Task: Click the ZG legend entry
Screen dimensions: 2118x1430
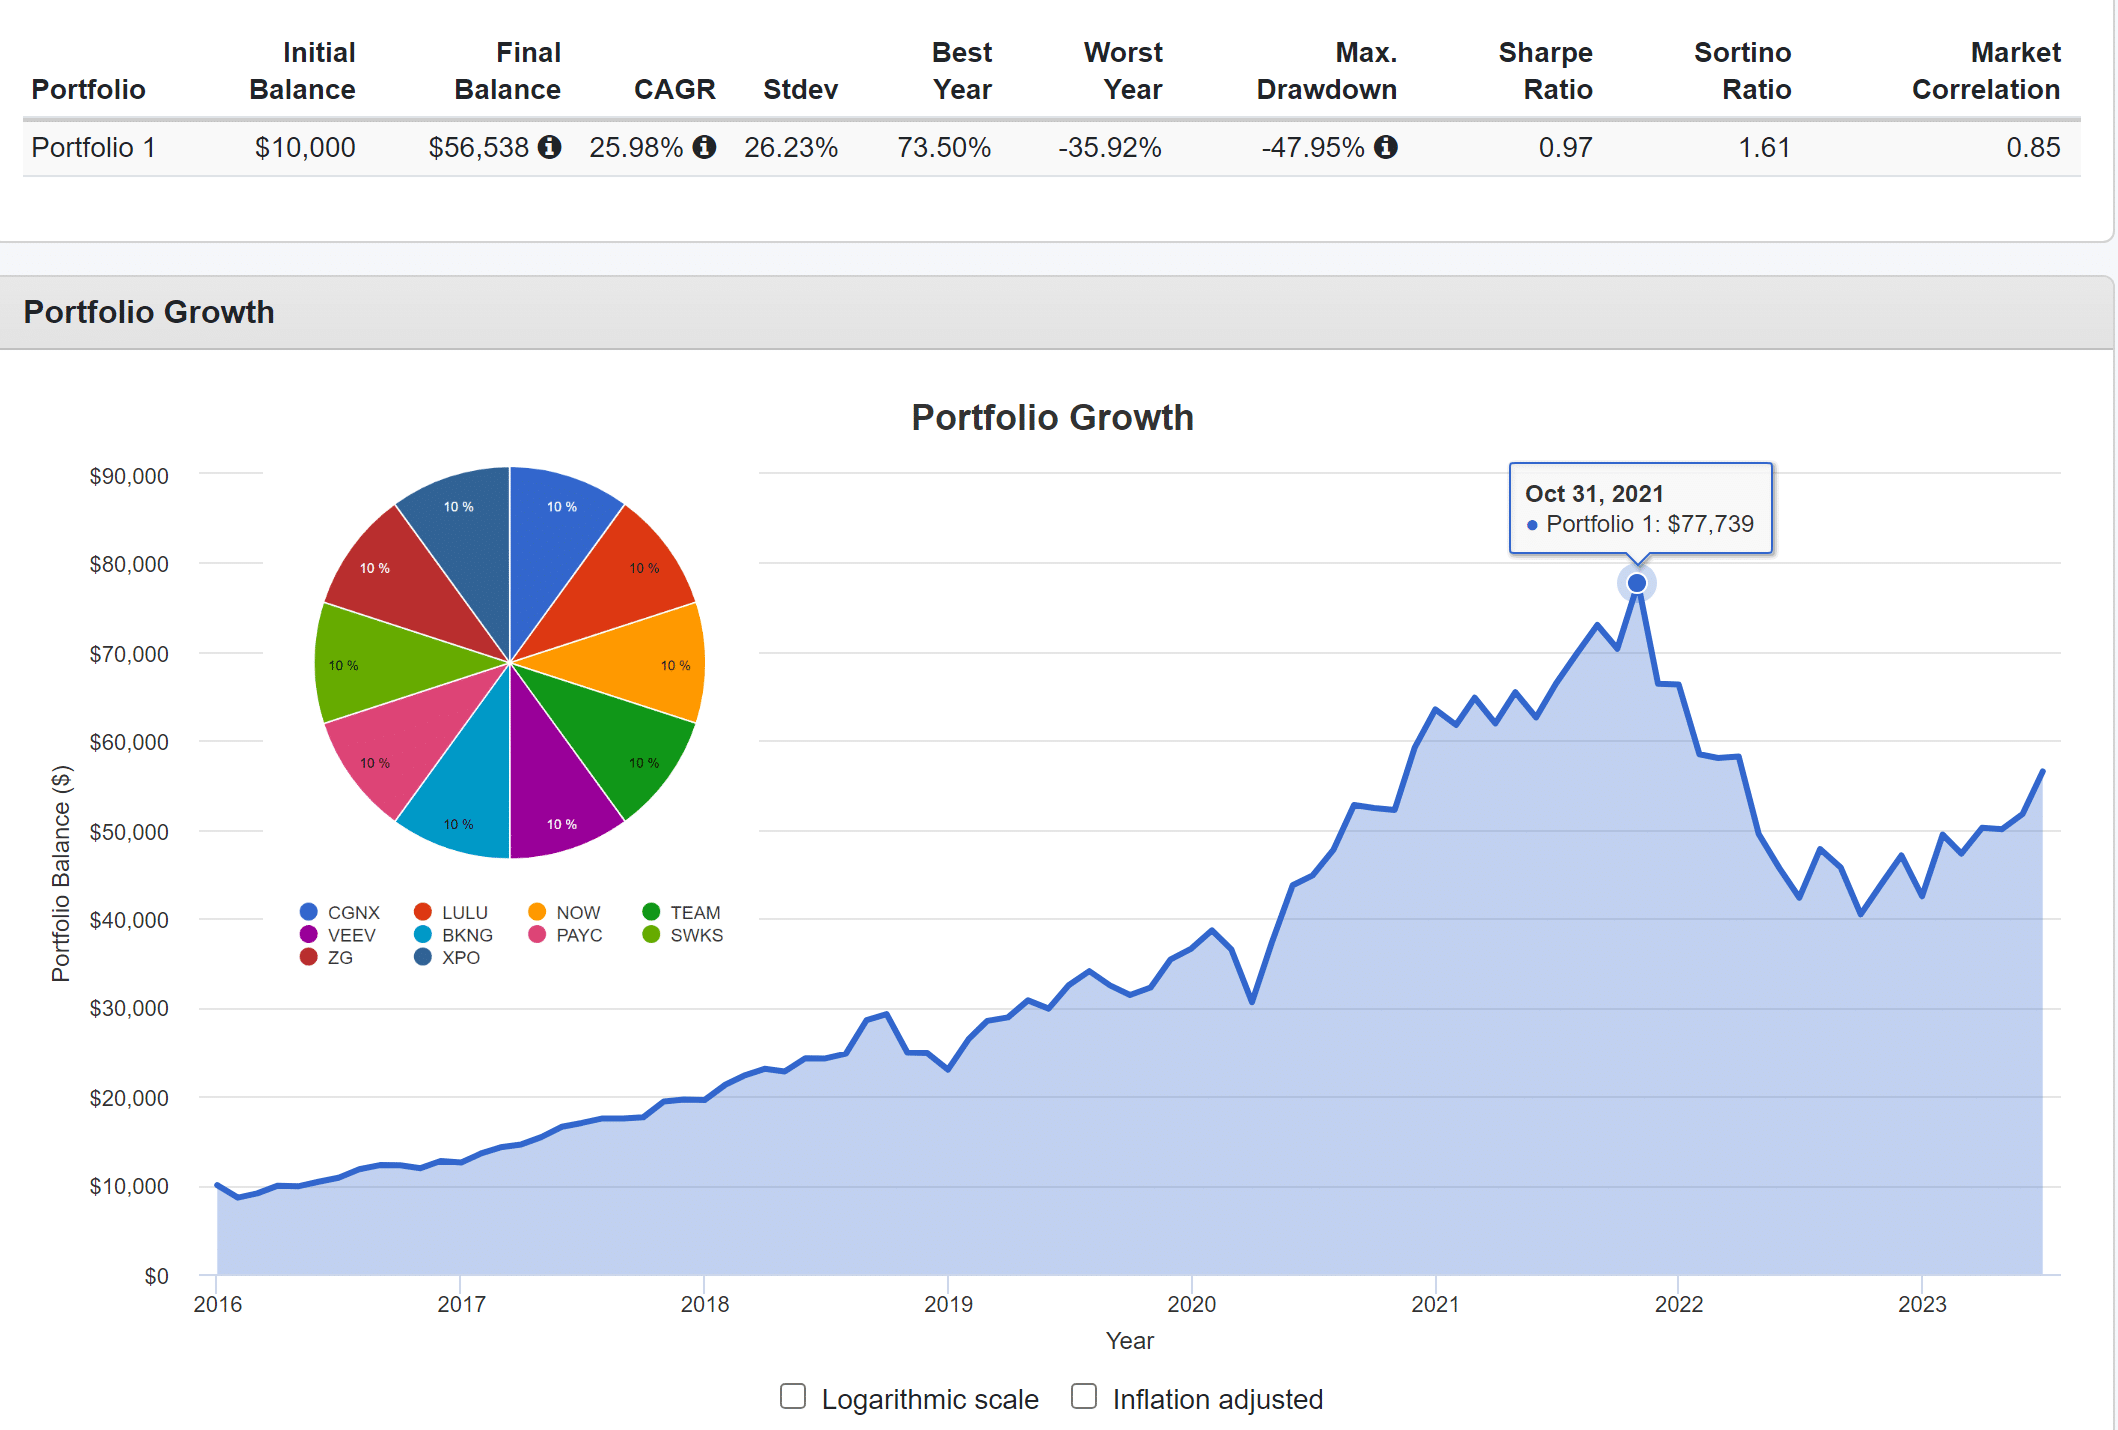Action: 339,958
